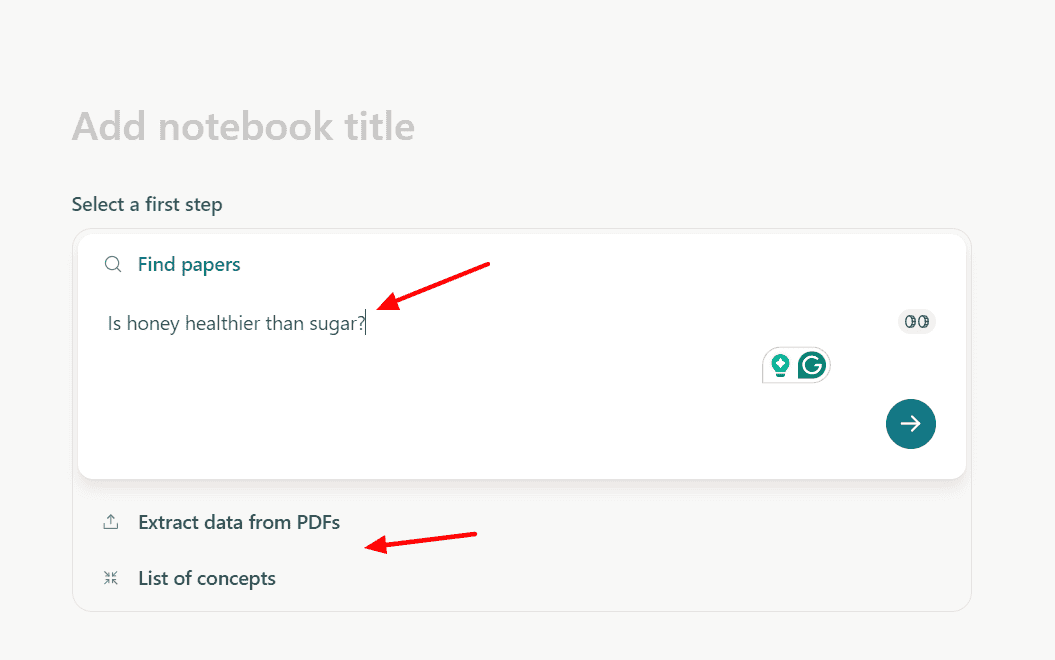Click the coins credits icon
The image size is (1055, 660).
pyautogui.click(x=916, y=321)
